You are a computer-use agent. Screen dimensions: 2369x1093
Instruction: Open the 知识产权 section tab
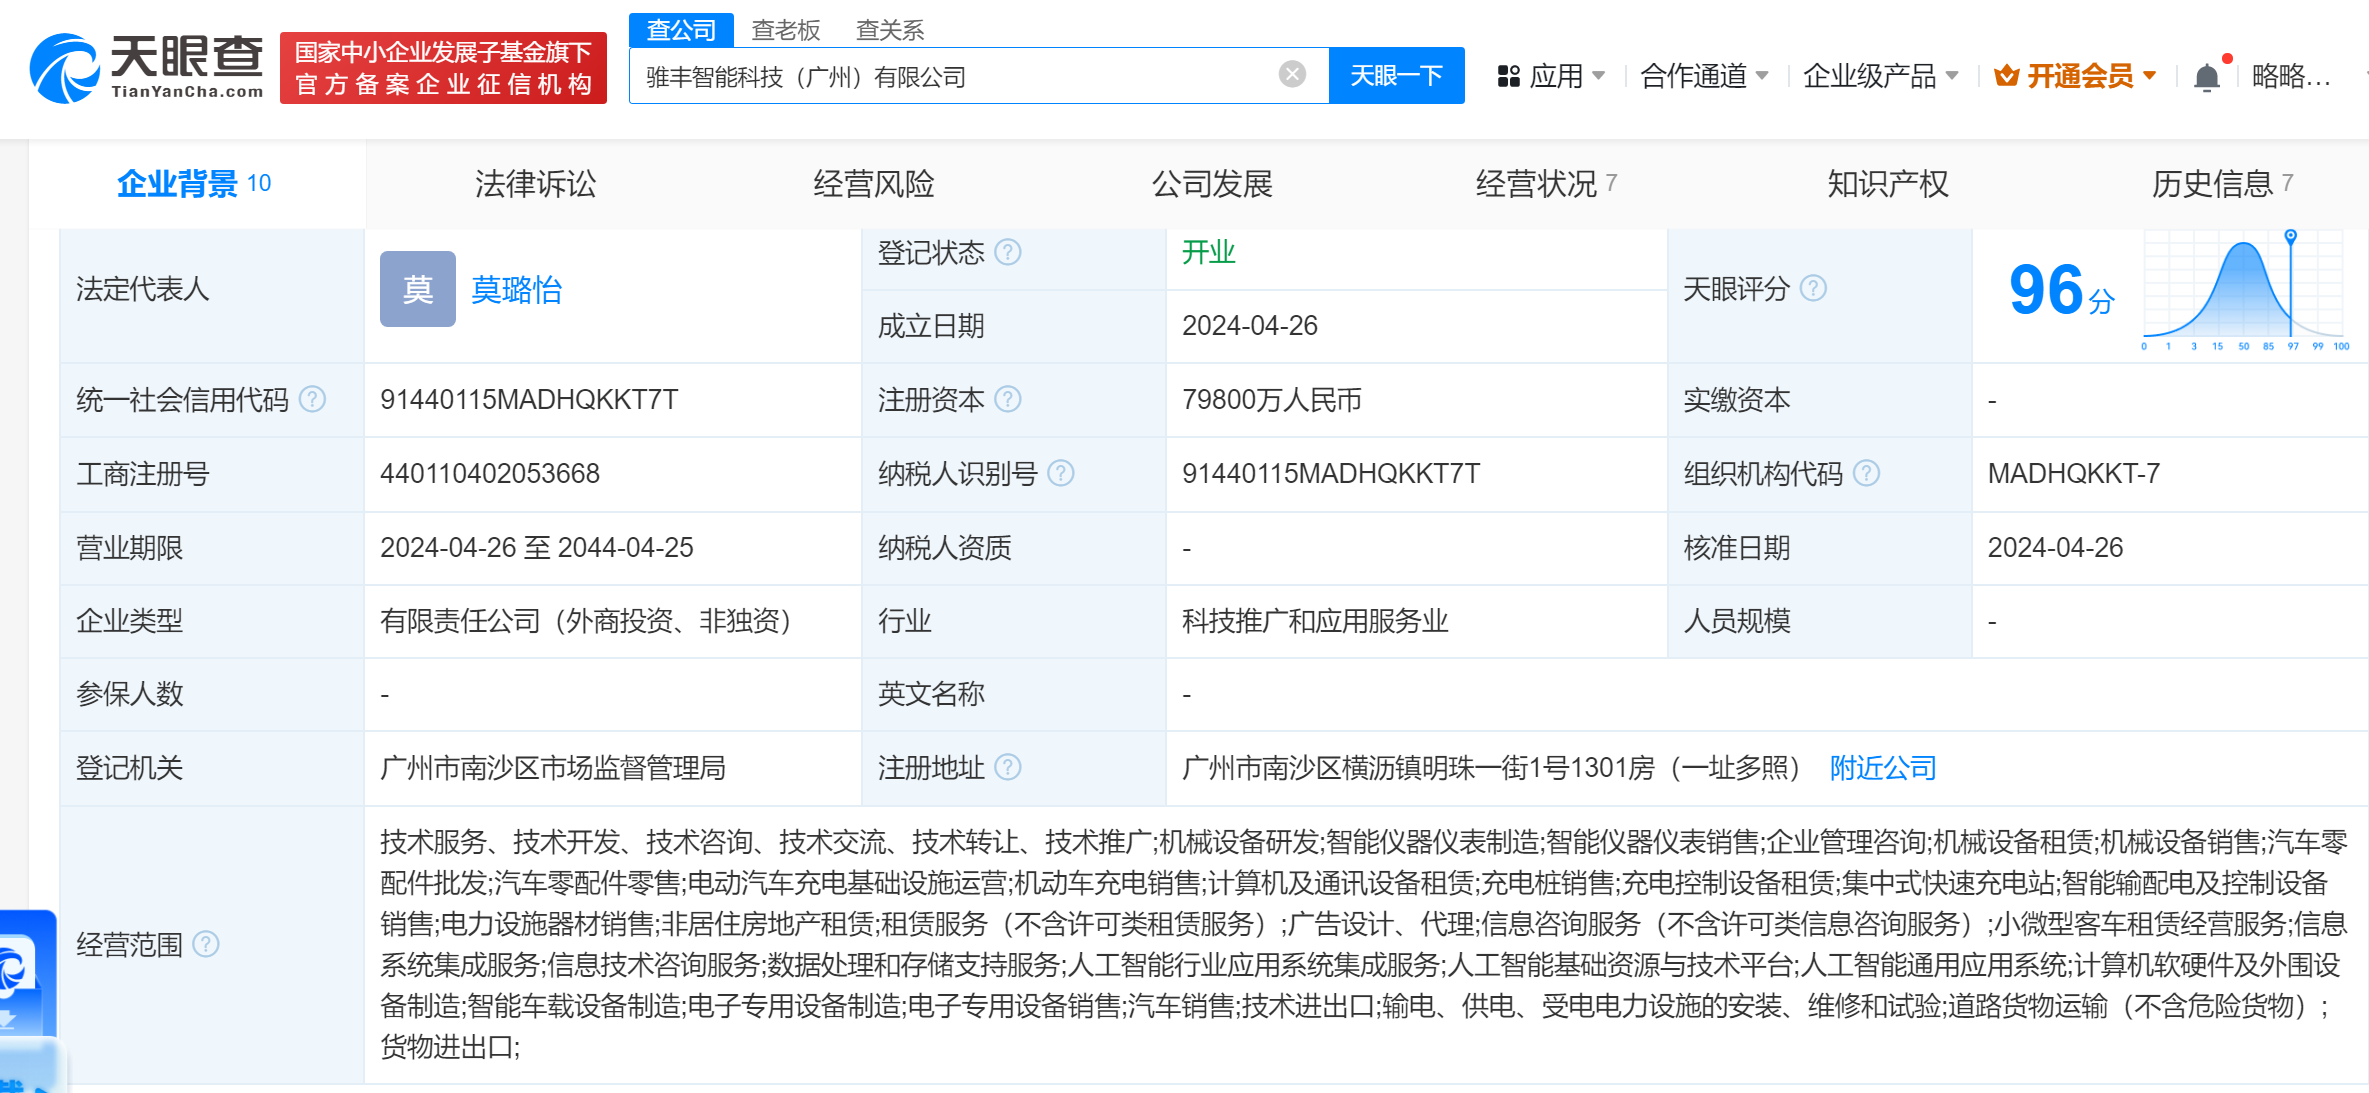click(1885, 183)
